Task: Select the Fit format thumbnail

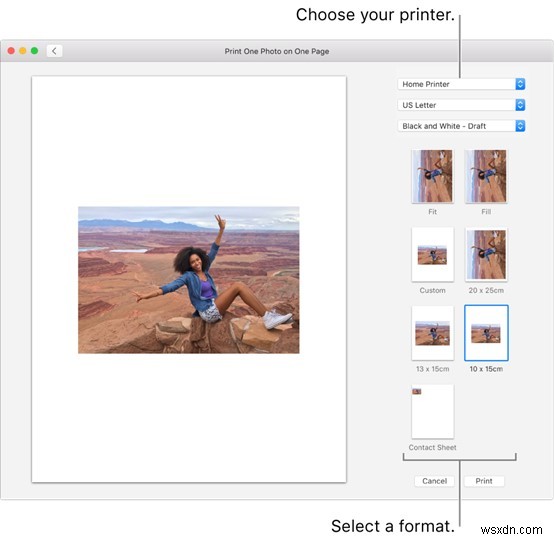Action: click(x=432, y=176)
